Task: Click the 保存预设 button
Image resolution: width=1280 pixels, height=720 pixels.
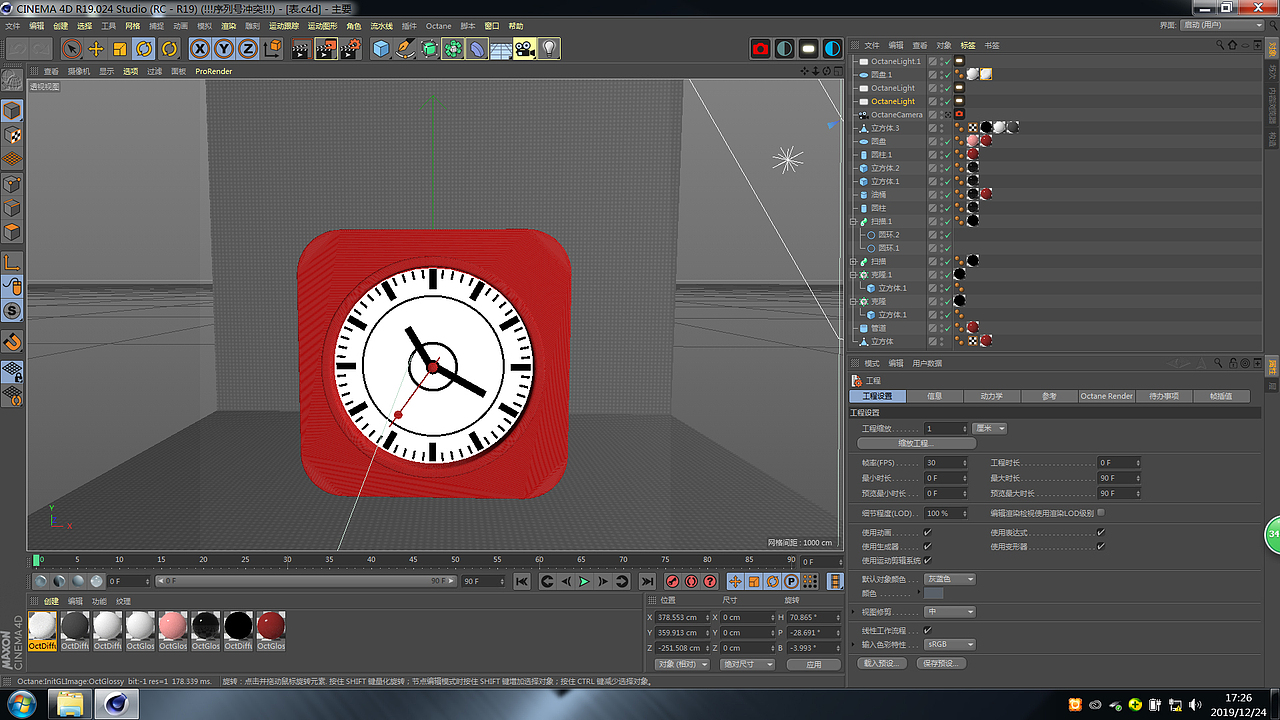Action: click(943, 663)
